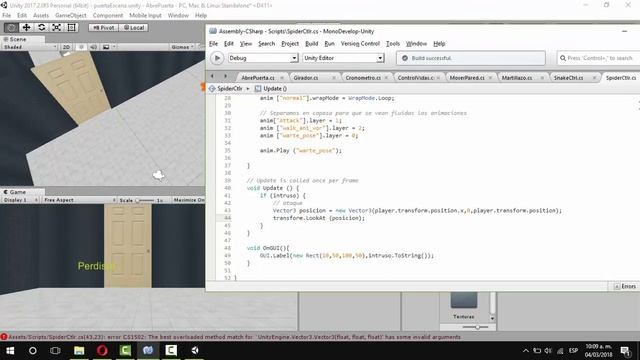Open MonoDevelop Version Control menu
Image resolution: width=640 pixels, height=360 pixels.
[x=360, y=44]
